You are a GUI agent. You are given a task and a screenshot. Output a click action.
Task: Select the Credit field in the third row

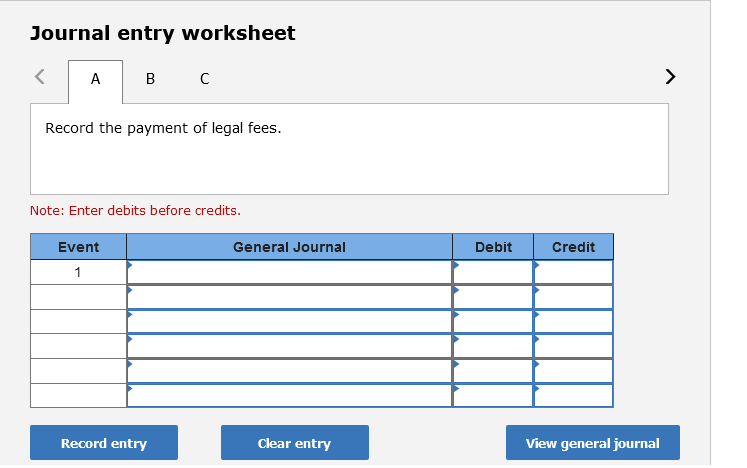coord(574,322)
